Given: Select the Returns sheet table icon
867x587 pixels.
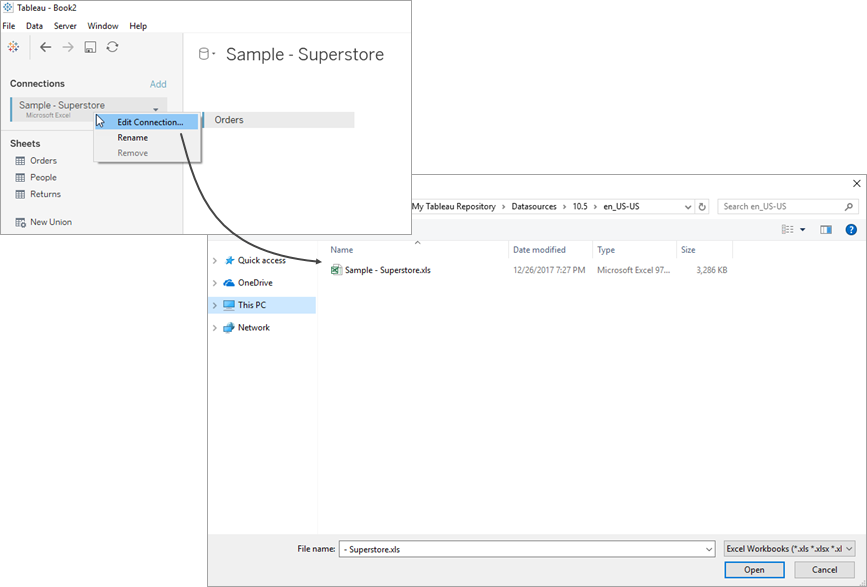Looking at the screenshot, I should [20, 194].
